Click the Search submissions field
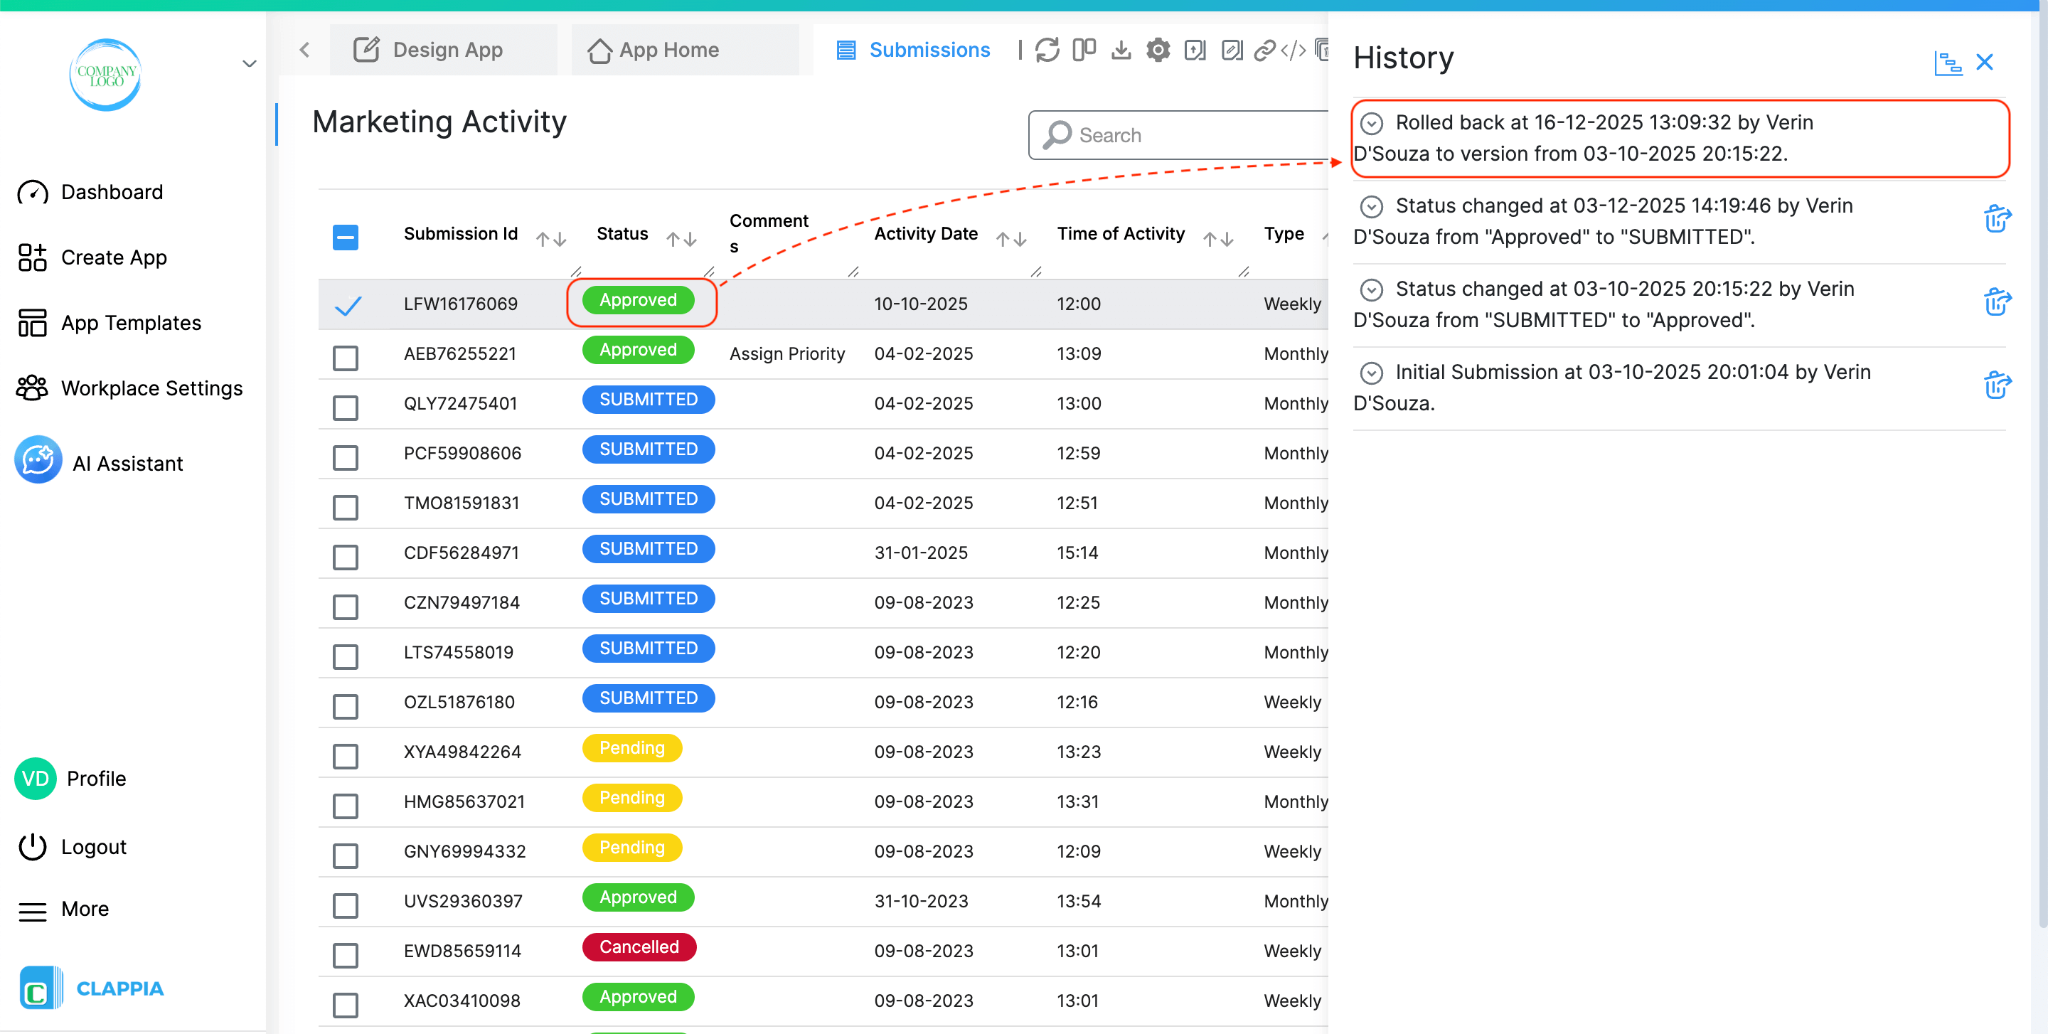Viewport: 2048px width, 1034px height. (1180, 135)
